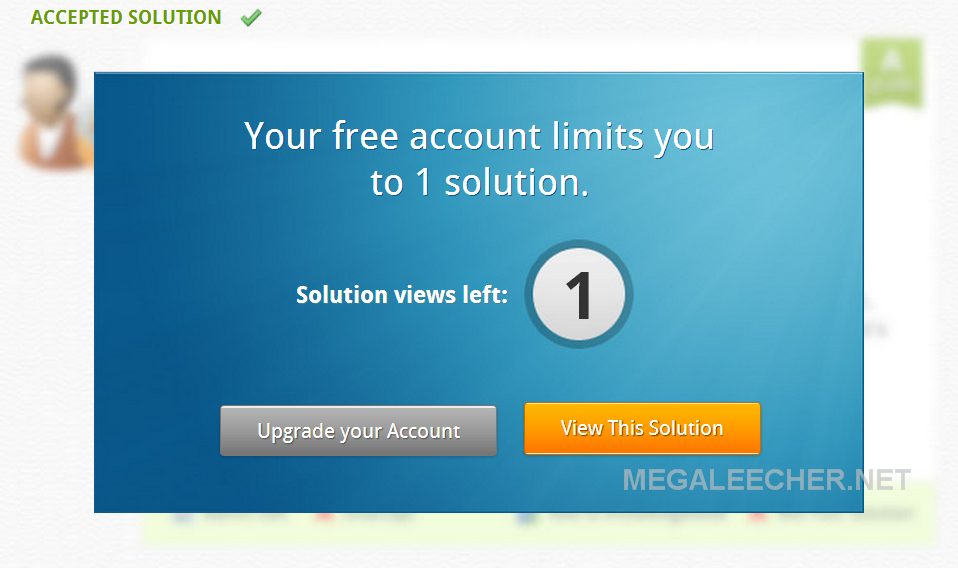Viewport: 958px width, 568px height.
Task: Click the first blurred blue icon below the dialog
Action: click(183, 518)
